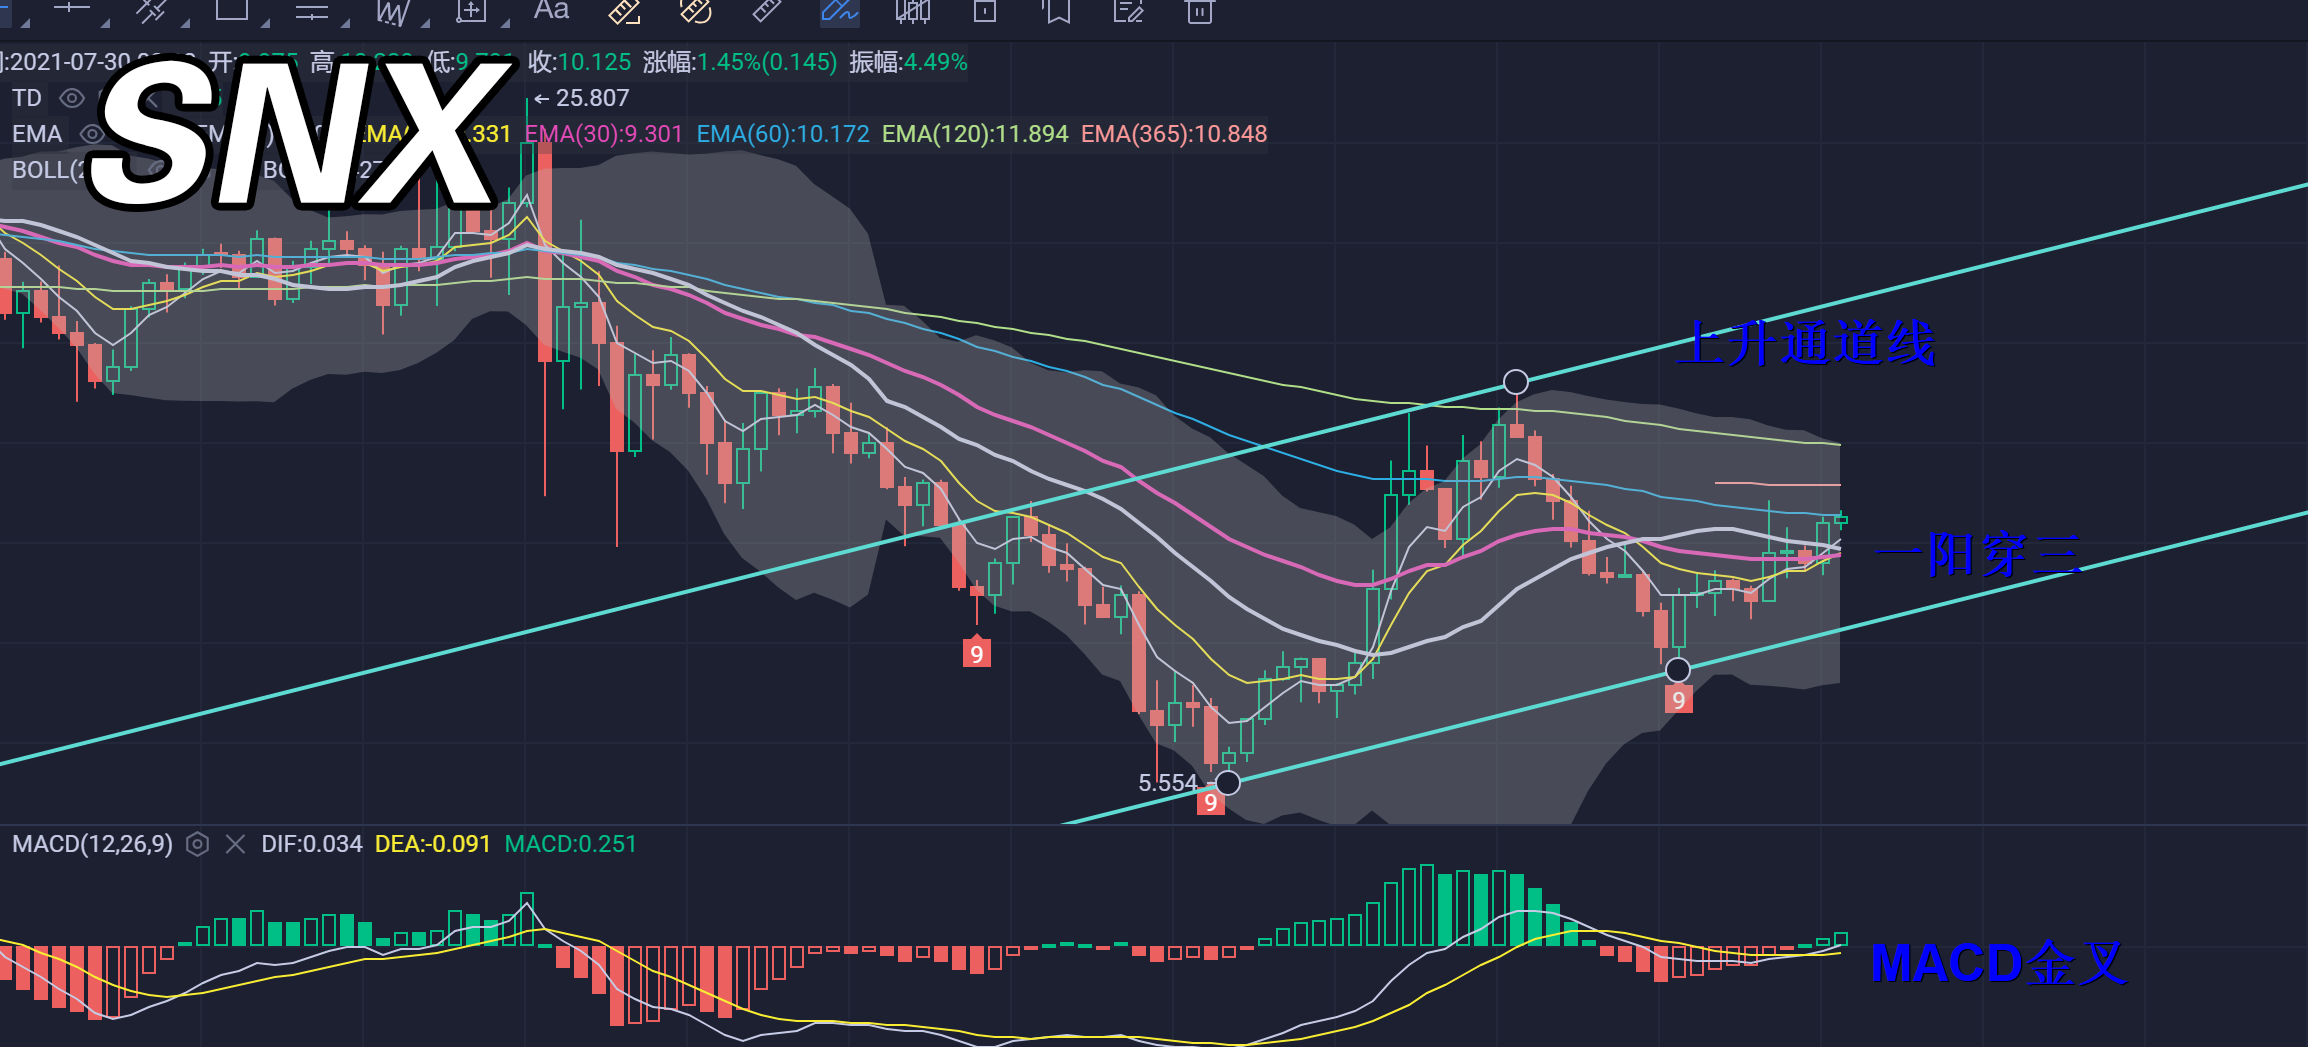Toggle TD indicator visibility eye

72,98
